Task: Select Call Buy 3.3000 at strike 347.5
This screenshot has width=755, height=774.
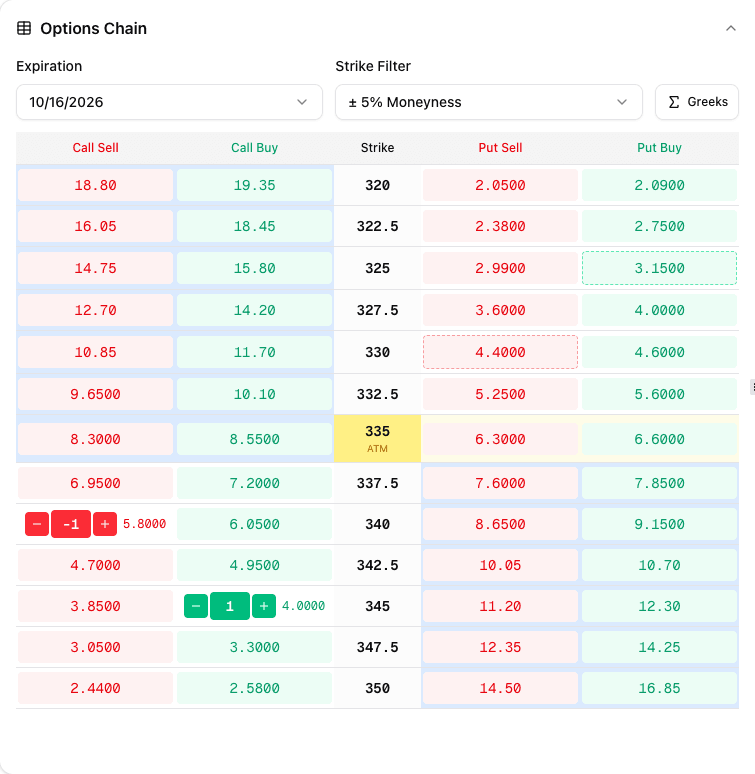Action: [x=255, y=647]
